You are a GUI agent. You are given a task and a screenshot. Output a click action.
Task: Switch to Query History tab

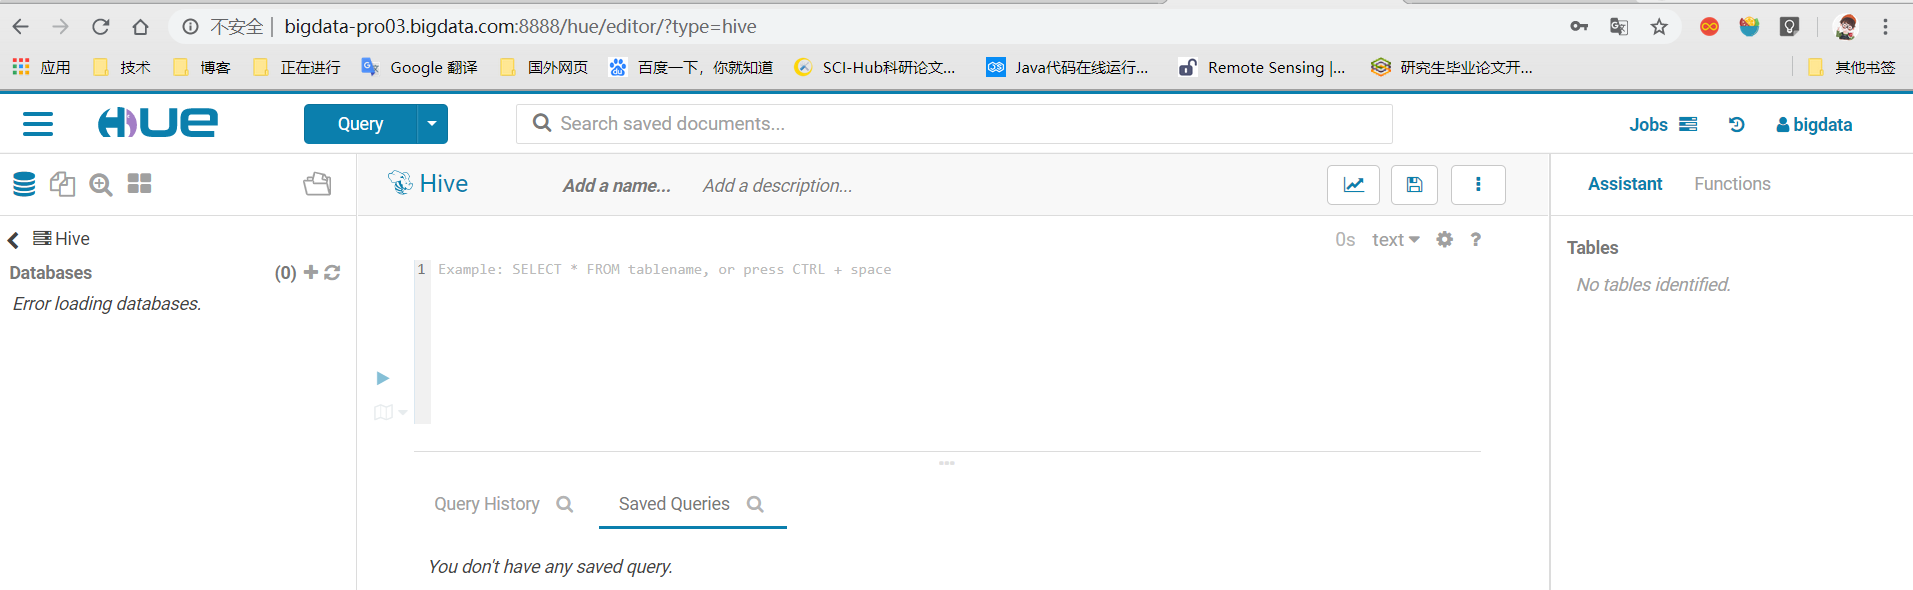point(487,504)
